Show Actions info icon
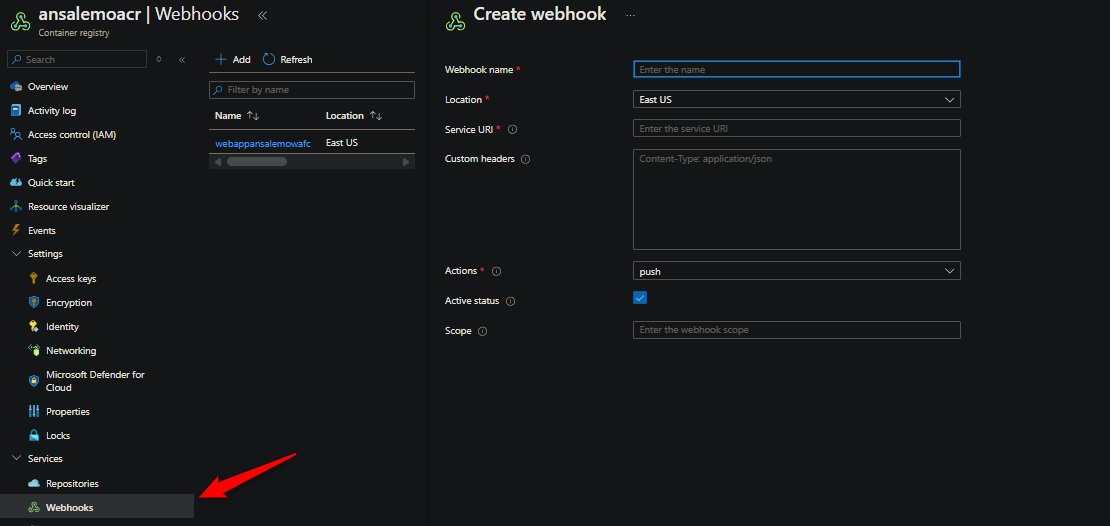This screenshot has height=526, width=1110. [496, 271]
